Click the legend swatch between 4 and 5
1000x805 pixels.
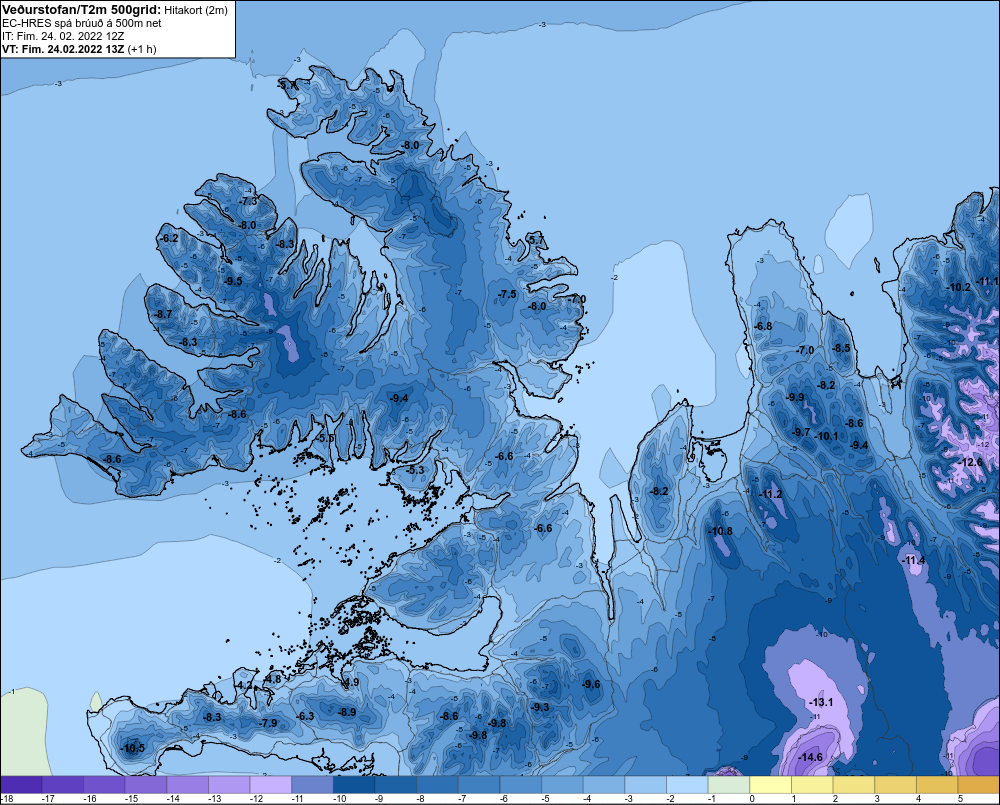pos(937,785)
